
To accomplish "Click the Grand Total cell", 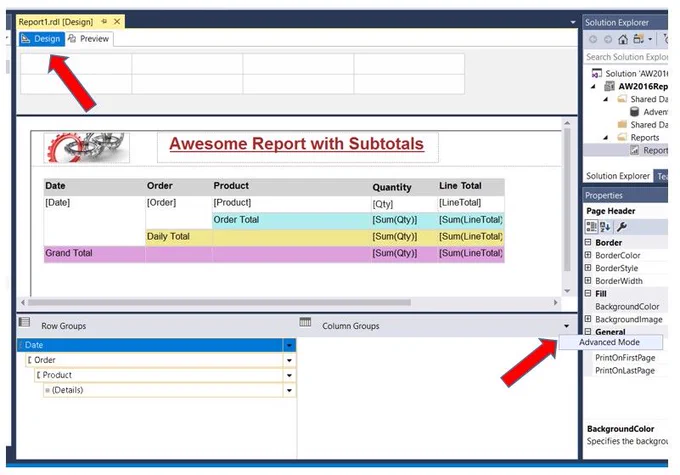I will point(94,253).
